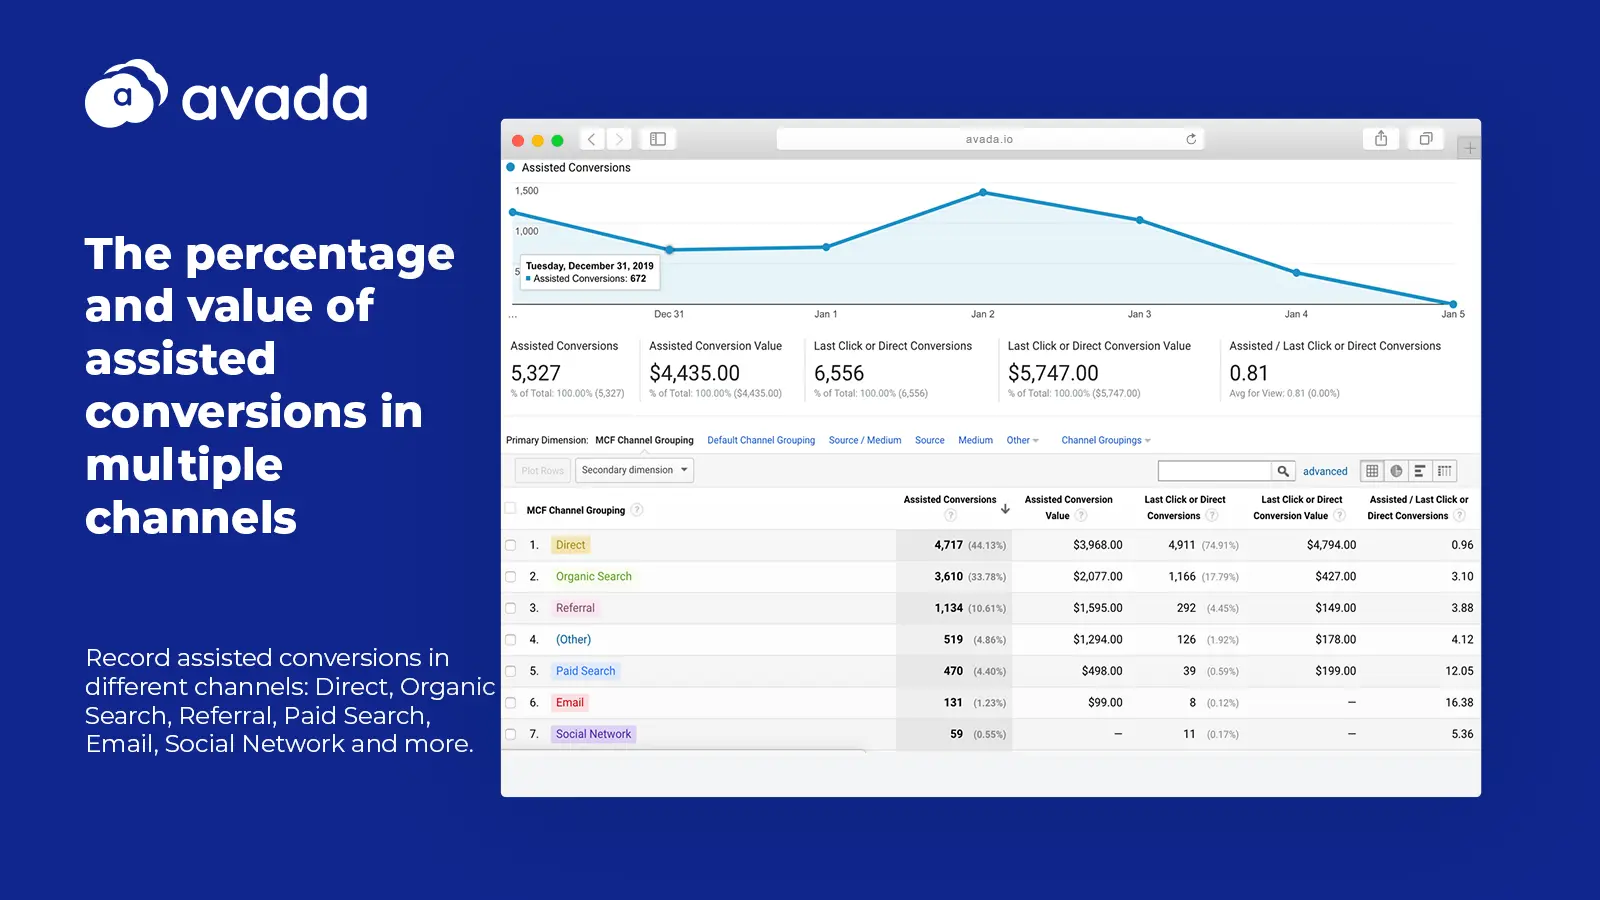Image resolution: width=1600 pixels, height=900 pixels.
Task: Open the Secondary dimension dropdown
Action: 634,470
